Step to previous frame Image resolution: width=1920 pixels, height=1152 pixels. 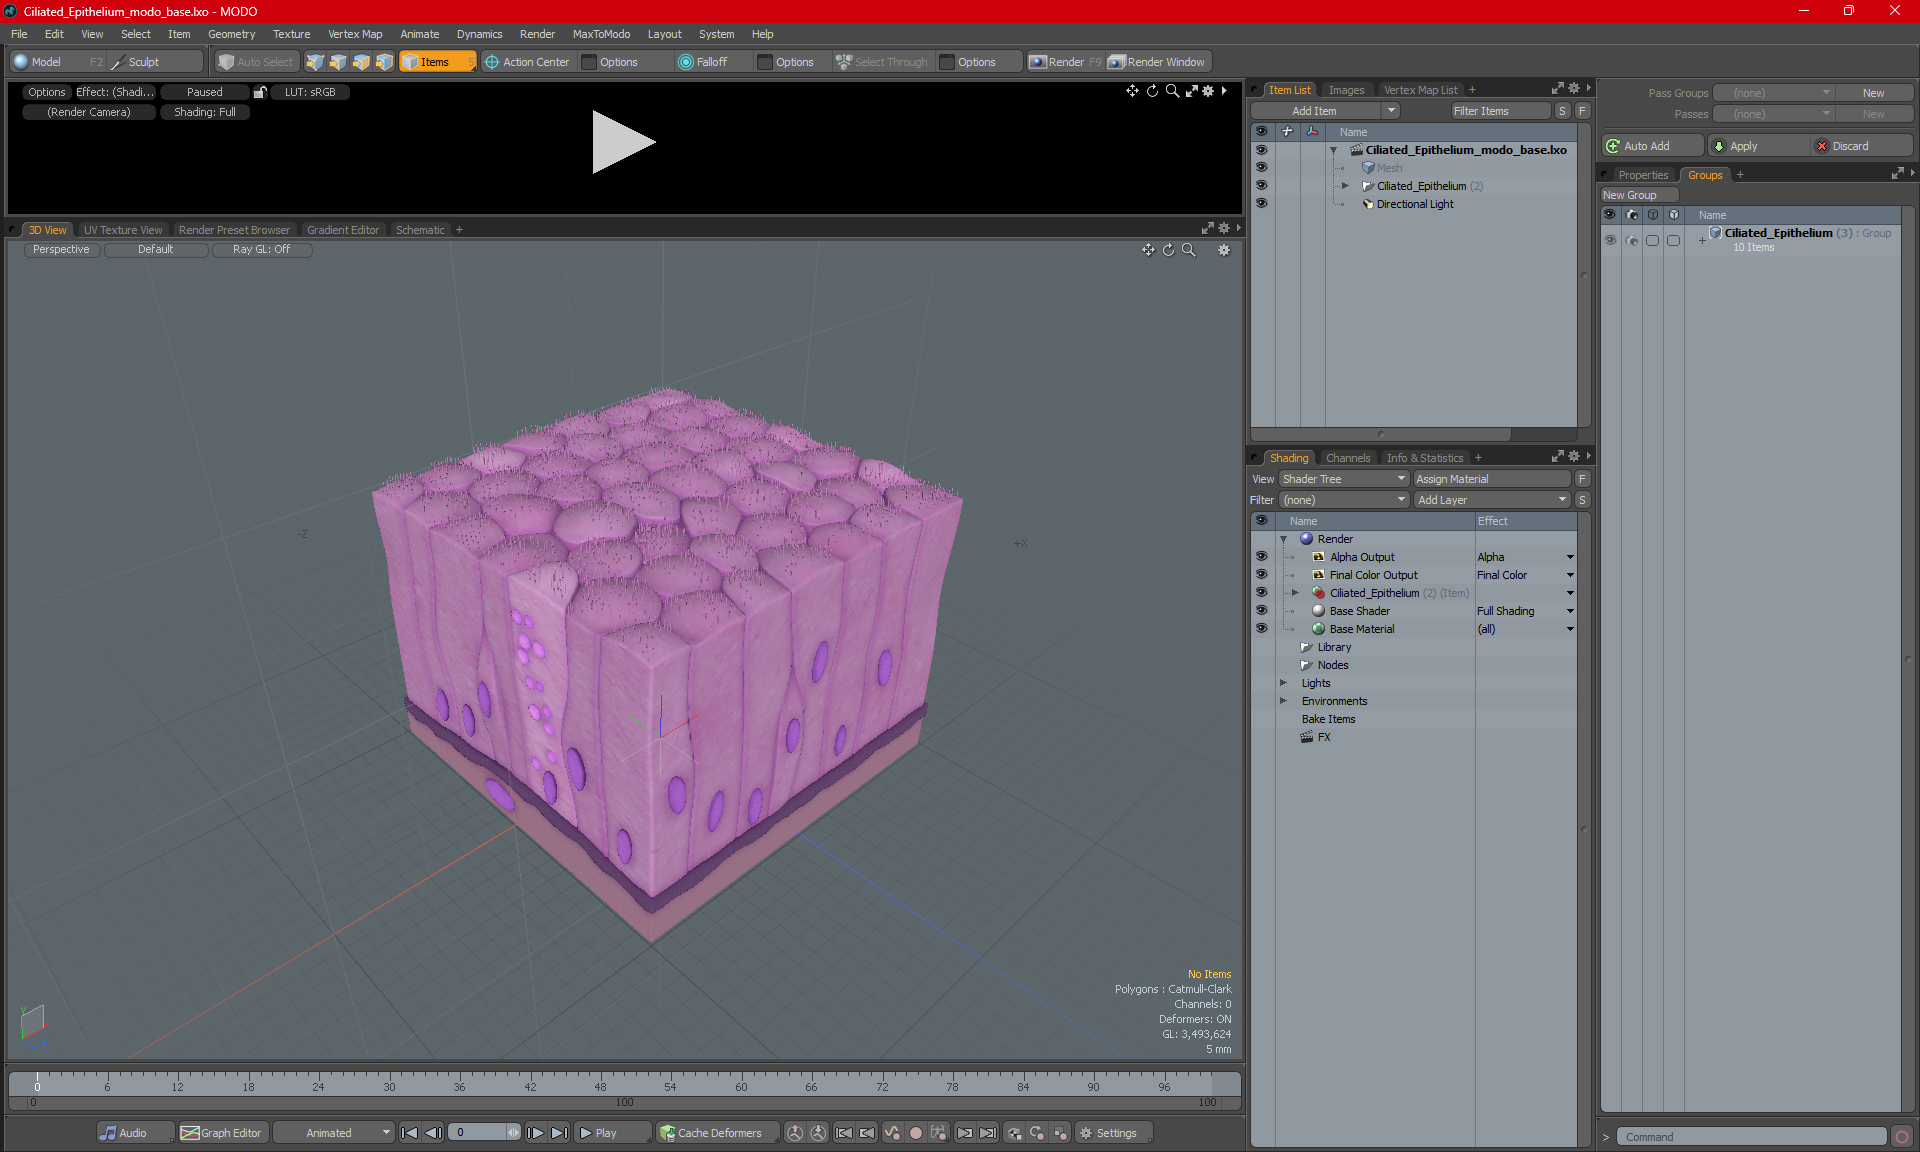(x=433, y=1133)
